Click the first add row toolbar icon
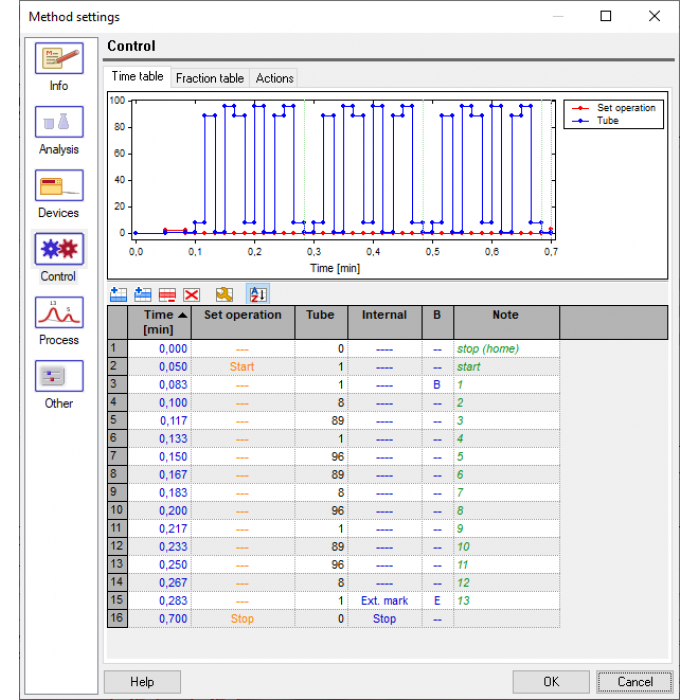The width and height of the screenshot is (700, 700). point(119,294)
